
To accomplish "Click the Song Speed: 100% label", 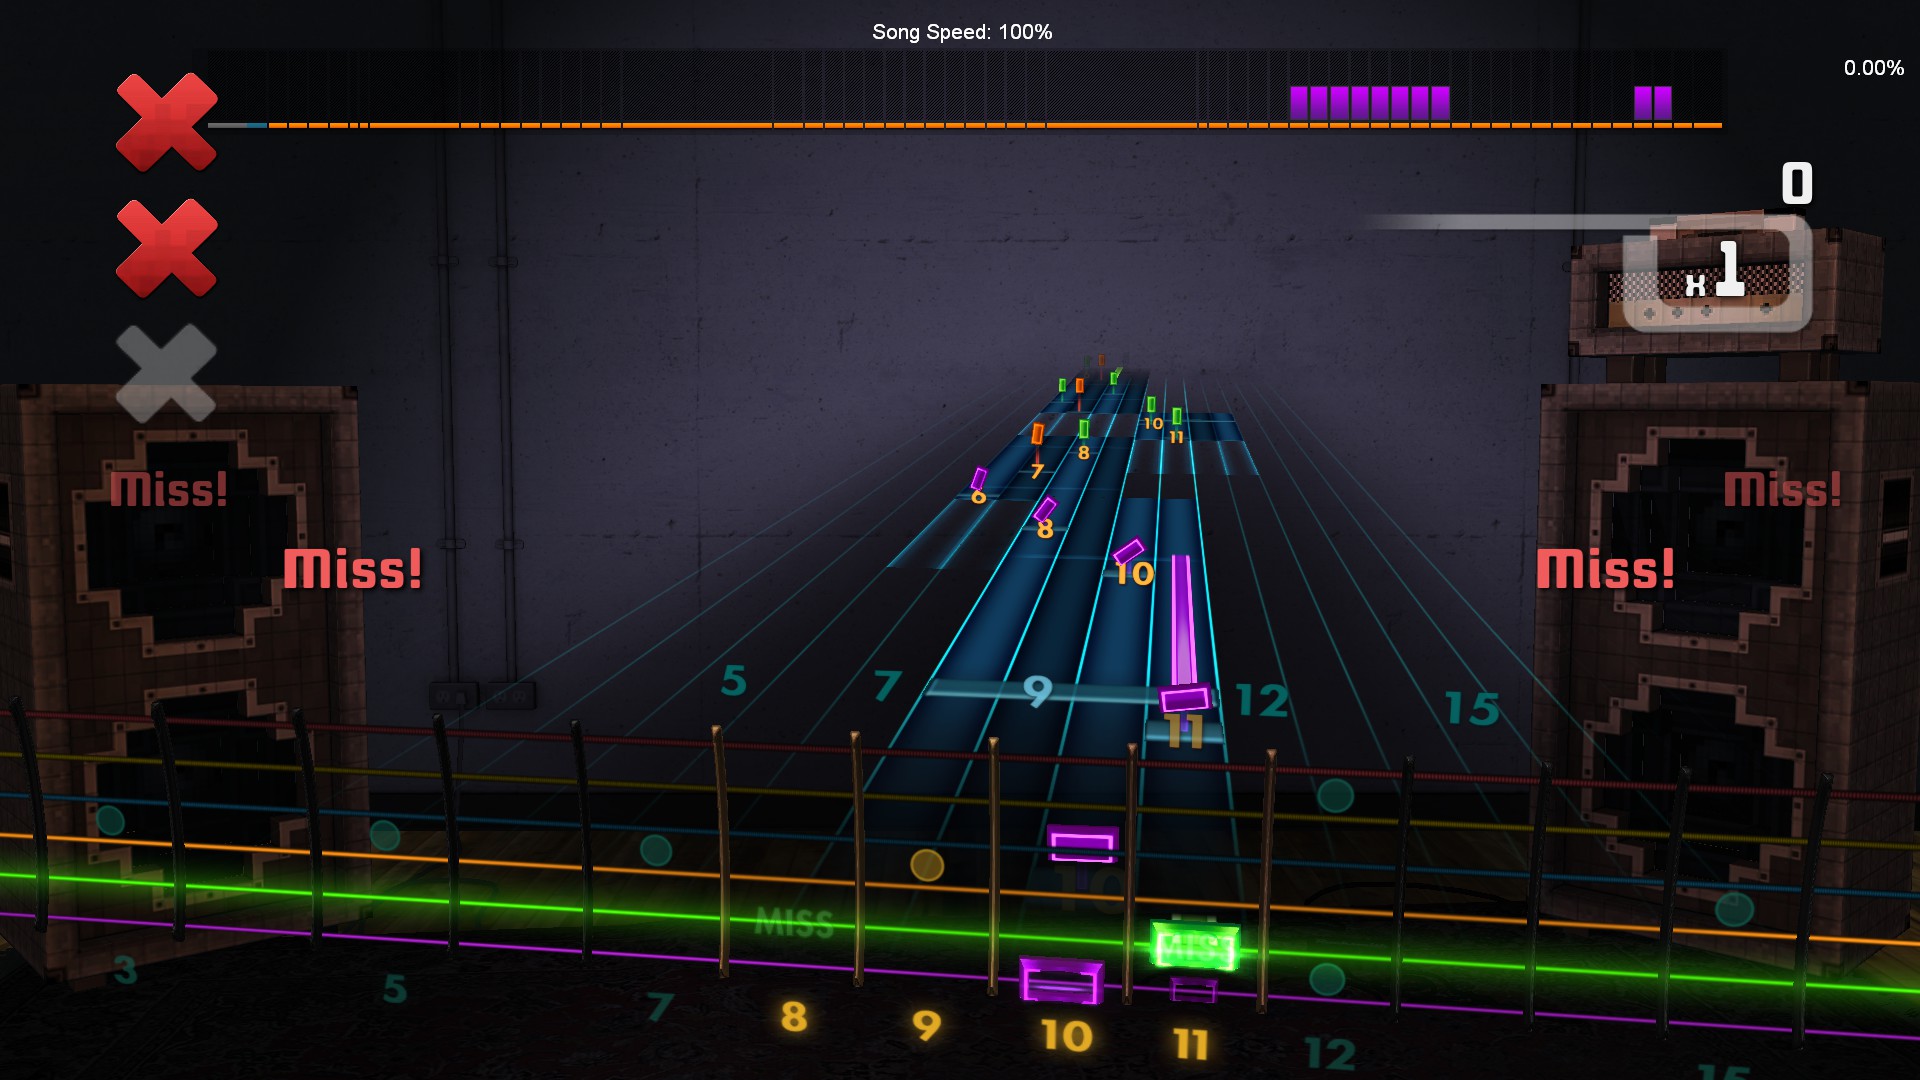I will (x=962, y=32).
